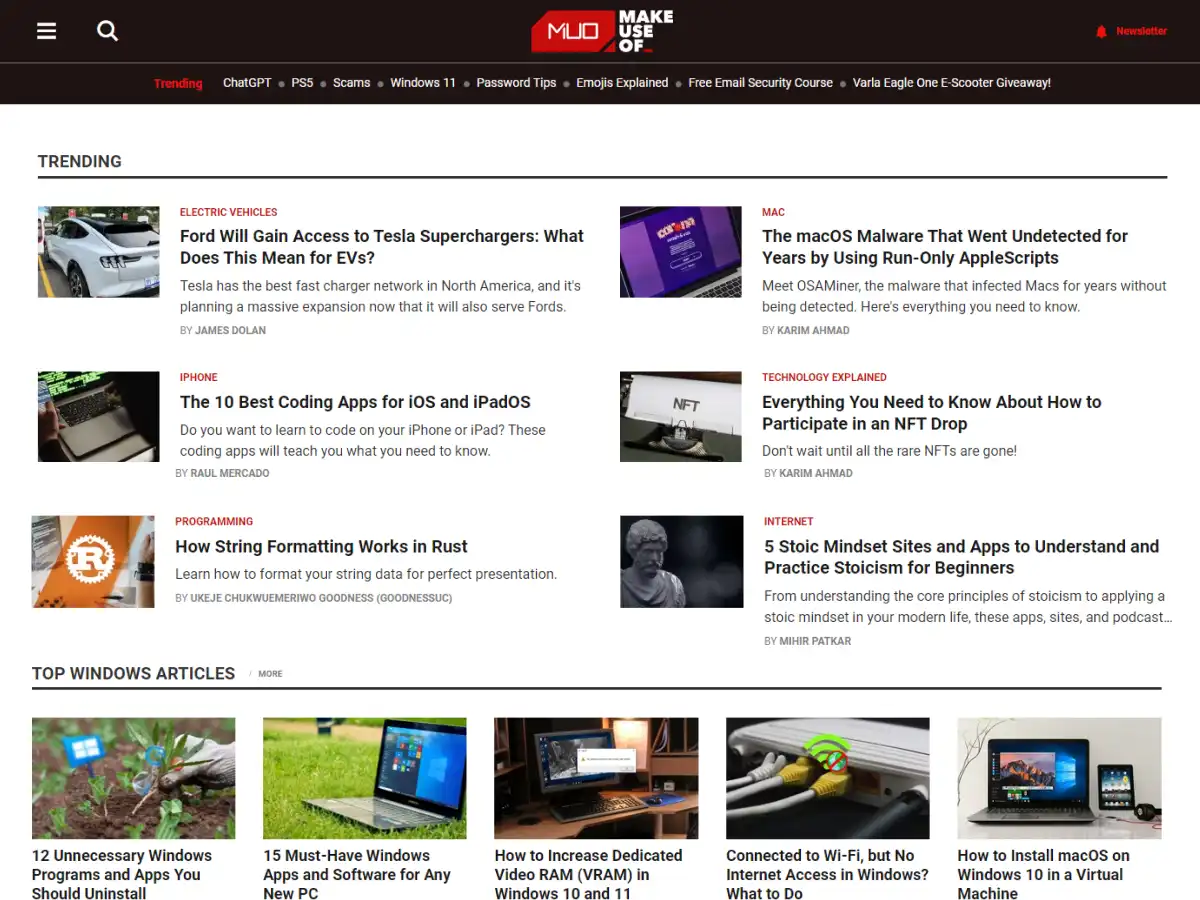This screenshot has width=1200, height=900.
Task: Click the purple laptop malware thumbnail
Action: 681,252
